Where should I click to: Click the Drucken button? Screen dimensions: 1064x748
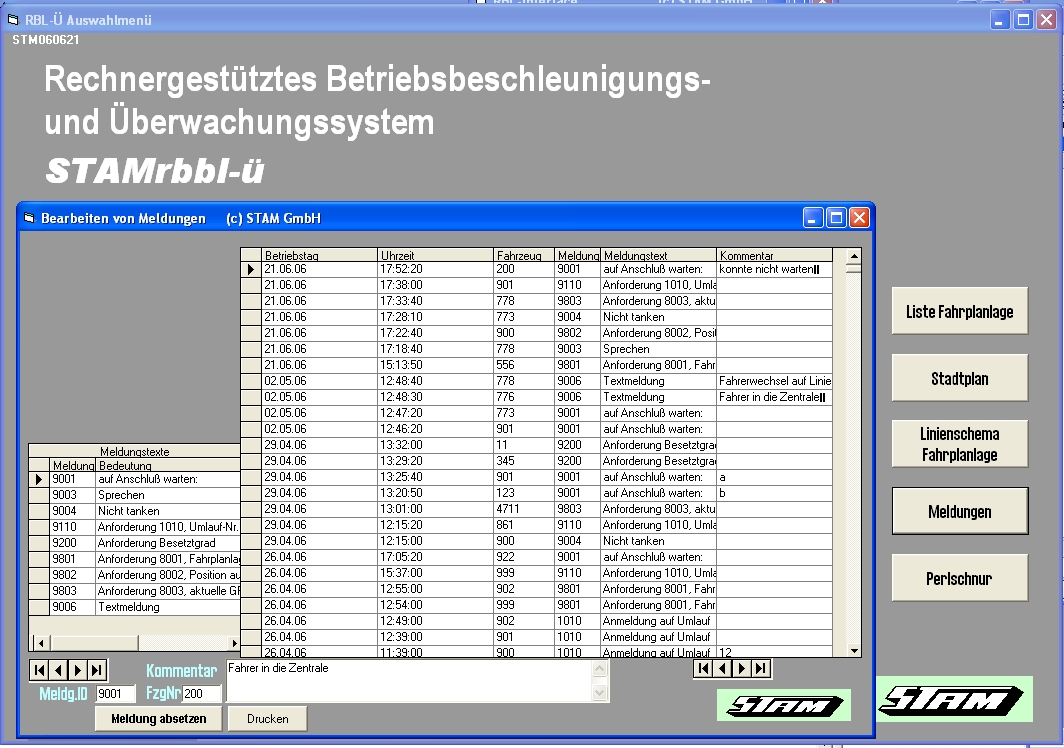pos(267,718)
